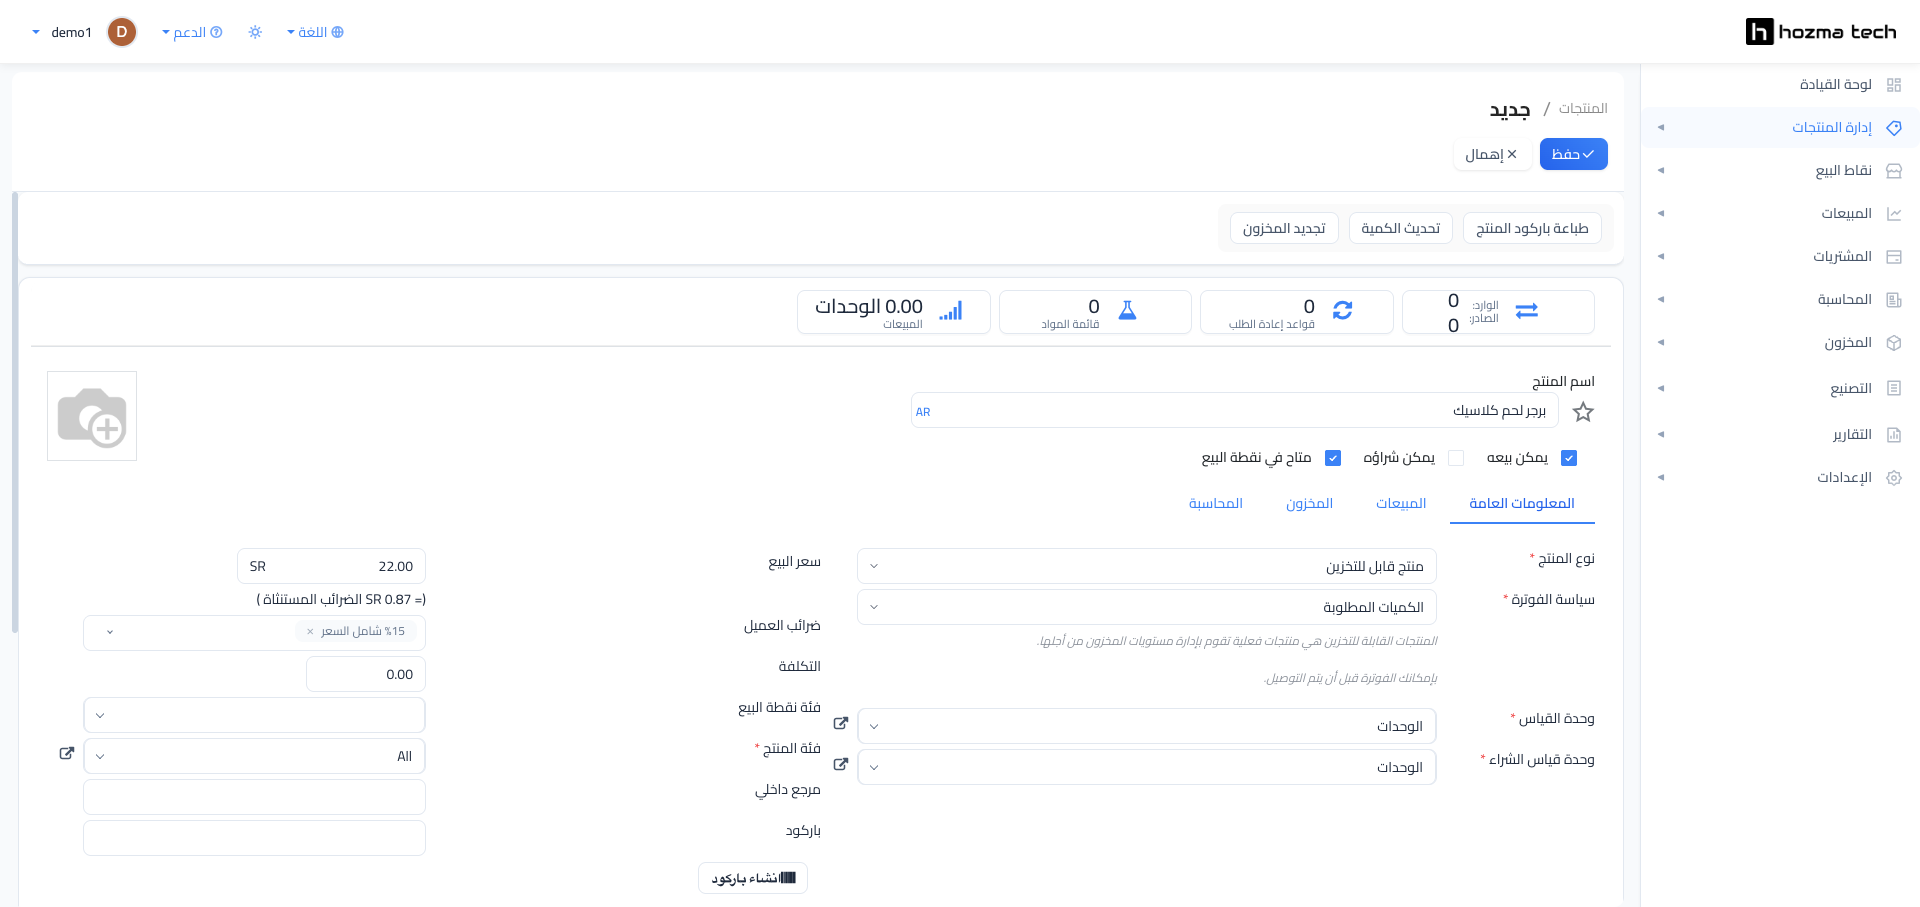Switch to the المحاسبة tab
Viewport: 1920px width, 907px height.
[x=1216, y=503]
